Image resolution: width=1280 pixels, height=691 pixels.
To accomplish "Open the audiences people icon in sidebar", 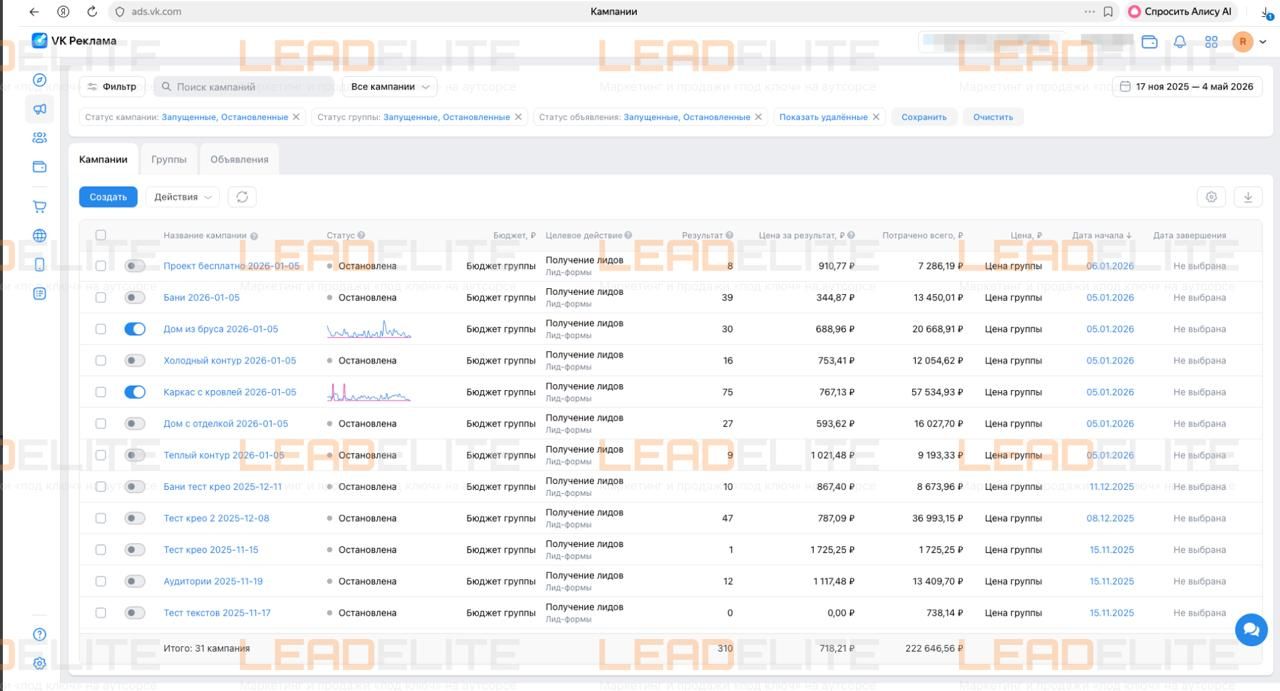I will click(40, 138).
